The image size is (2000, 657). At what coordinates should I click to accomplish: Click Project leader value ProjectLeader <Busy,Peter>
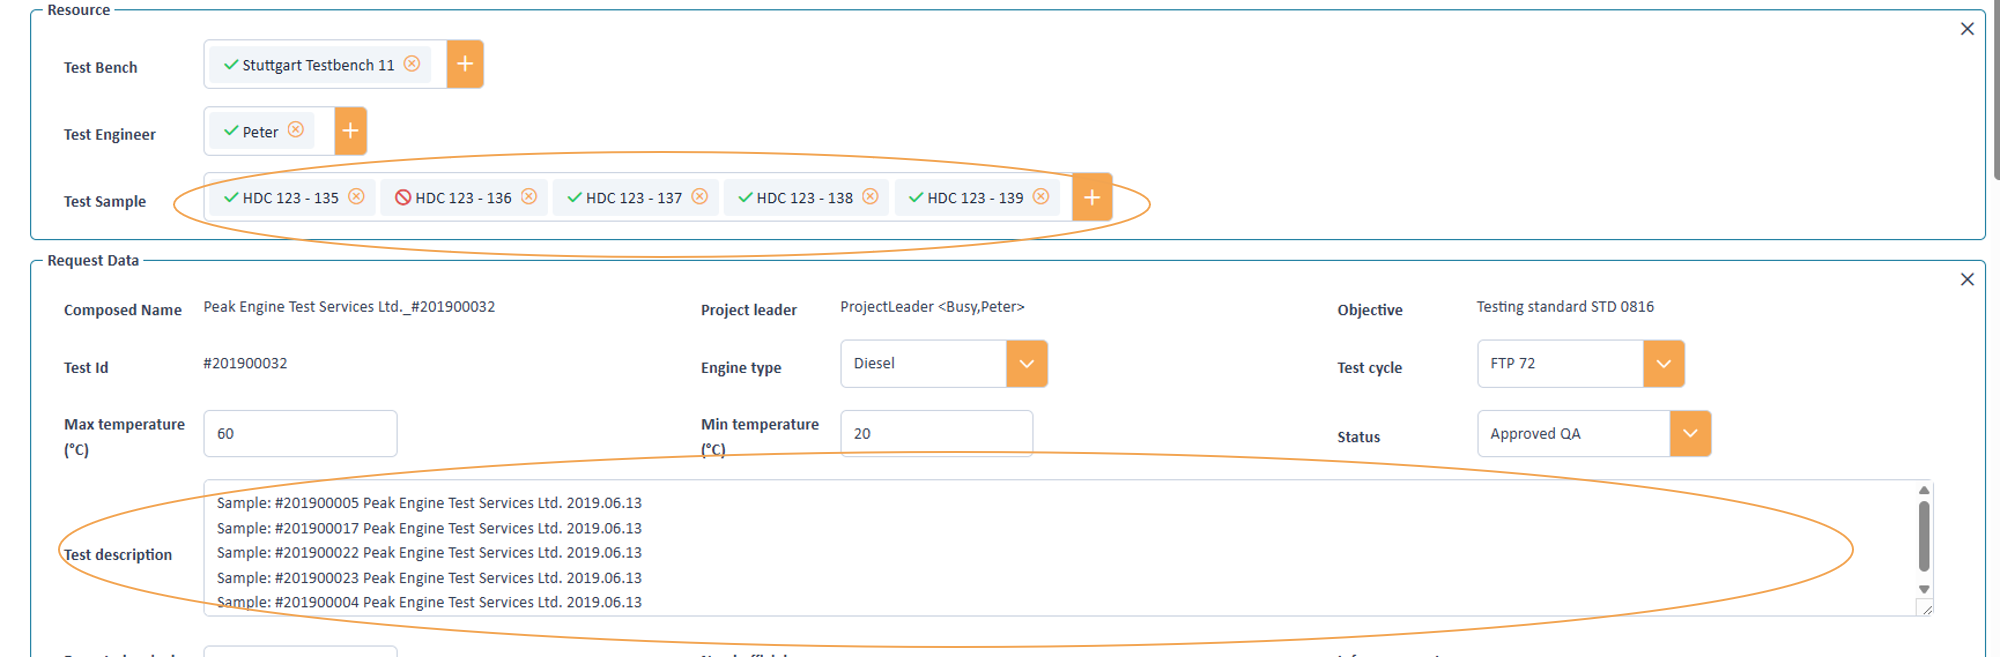(x=932, y=307)
